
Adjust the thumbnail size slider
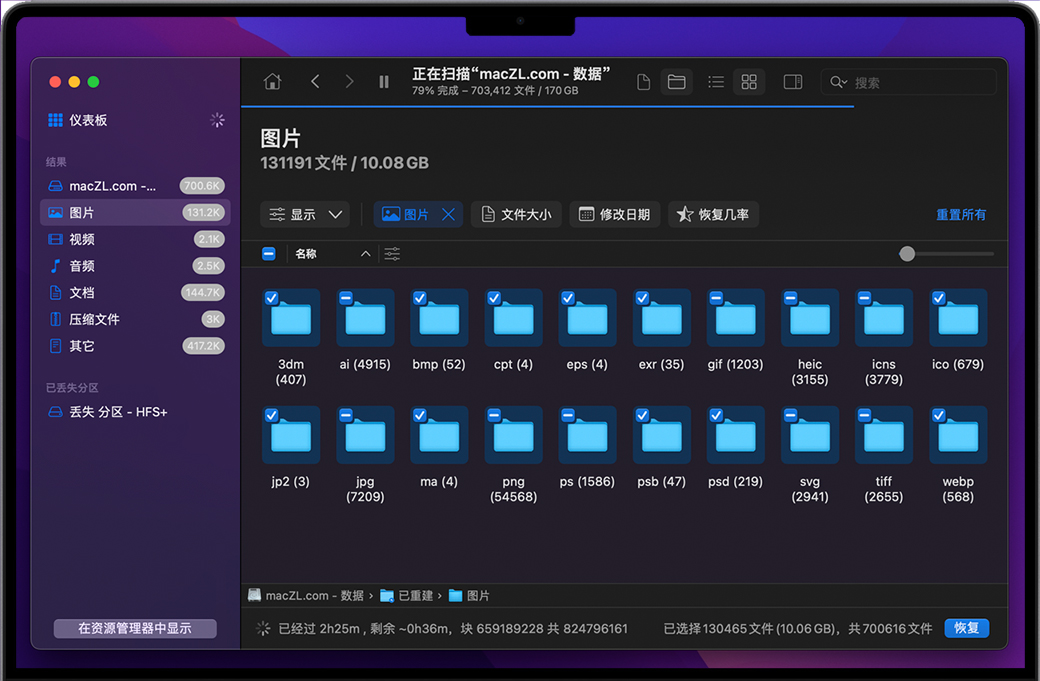(907, 254)
